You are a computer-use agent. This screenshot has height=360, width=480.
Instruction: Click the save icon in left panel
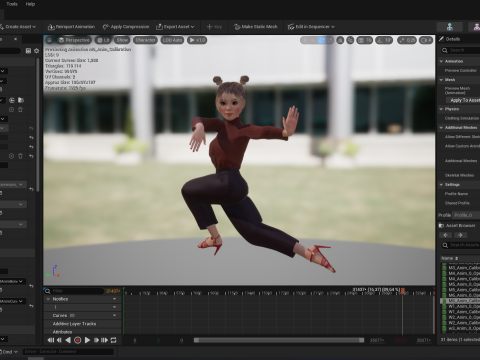[28, 51]
